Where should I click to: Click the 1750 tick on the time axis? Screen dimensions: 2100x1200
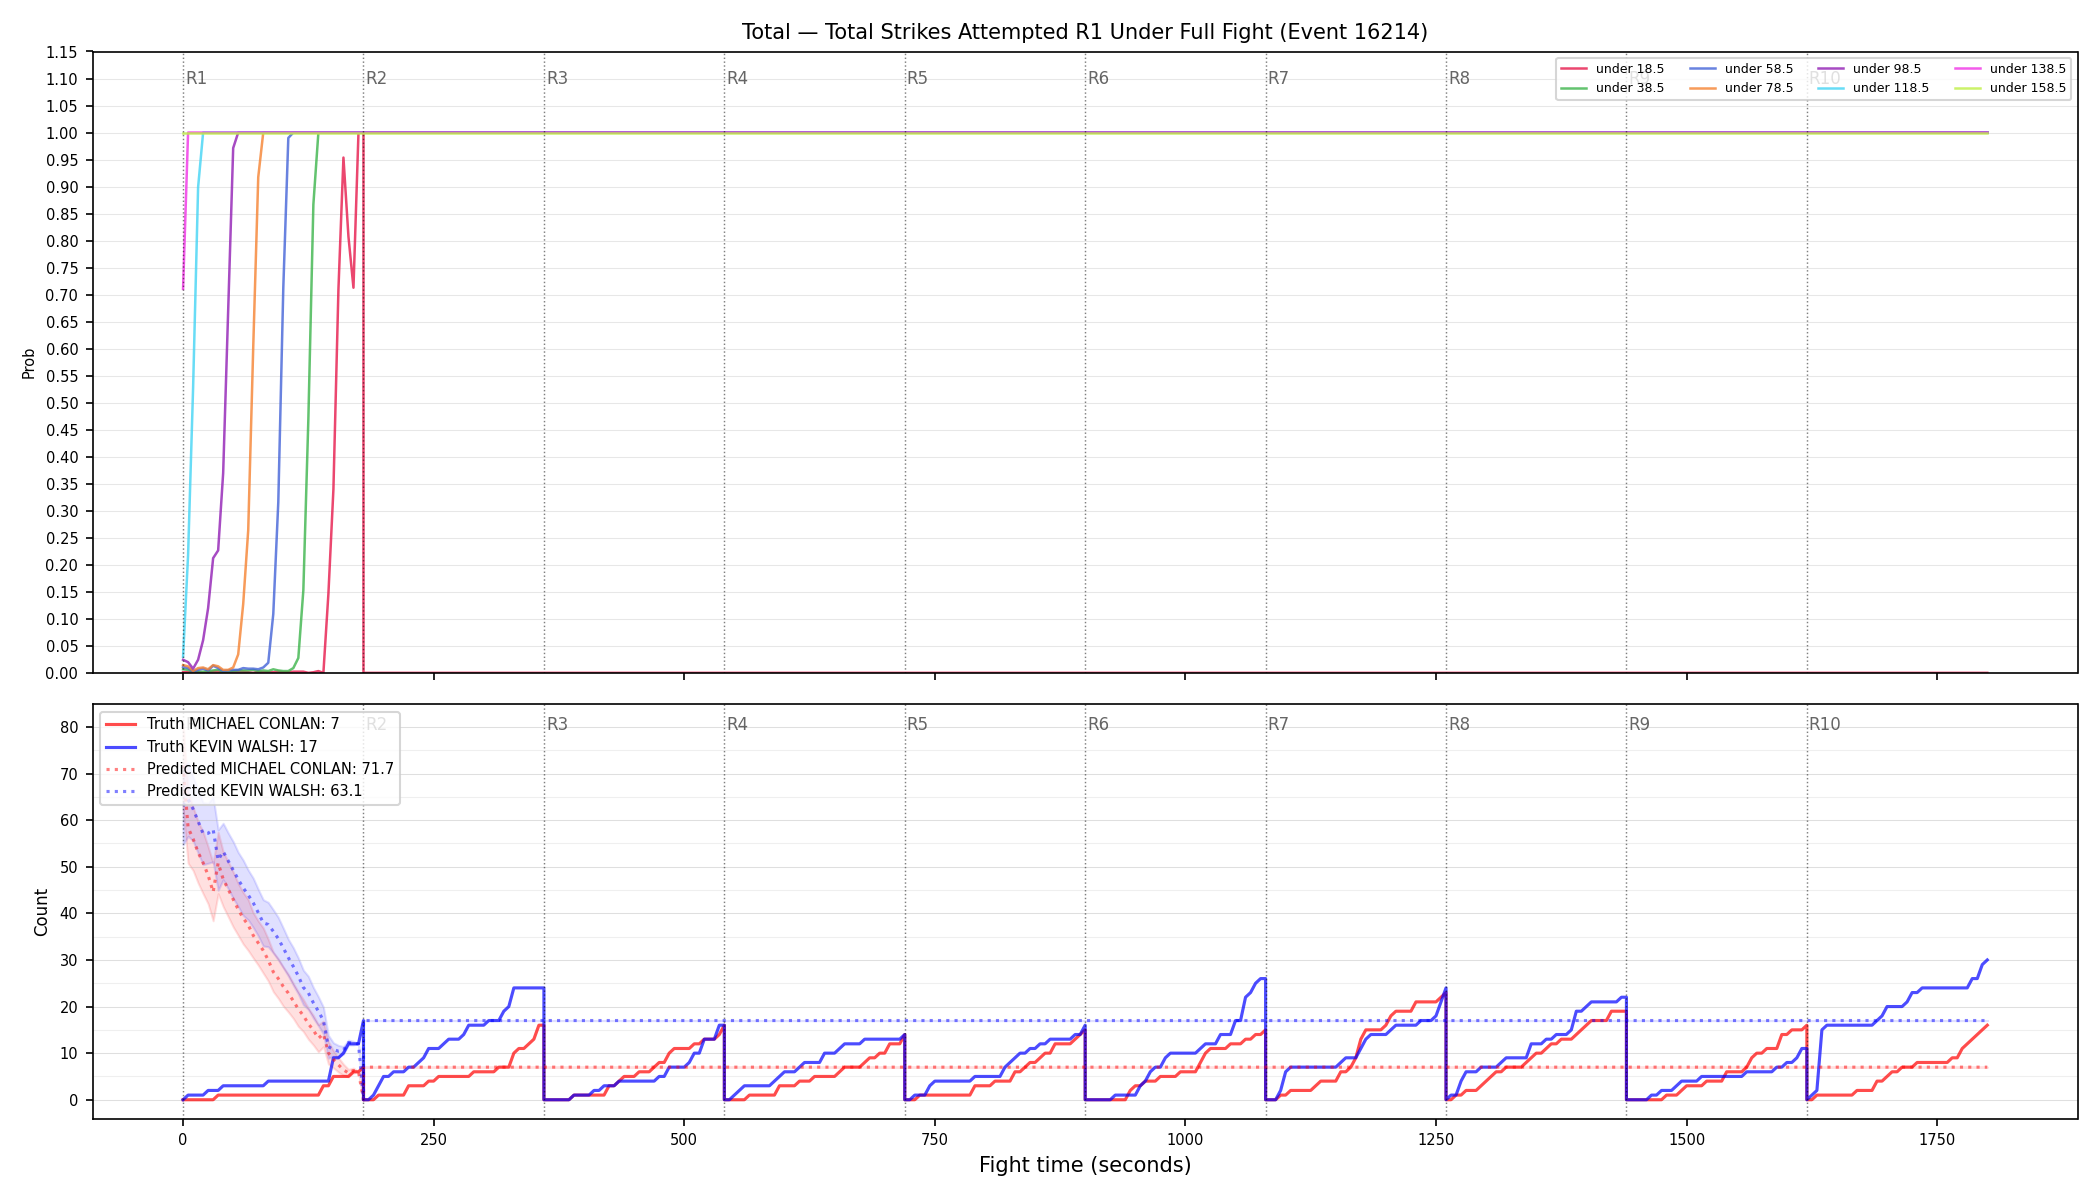point(1937,1139)
